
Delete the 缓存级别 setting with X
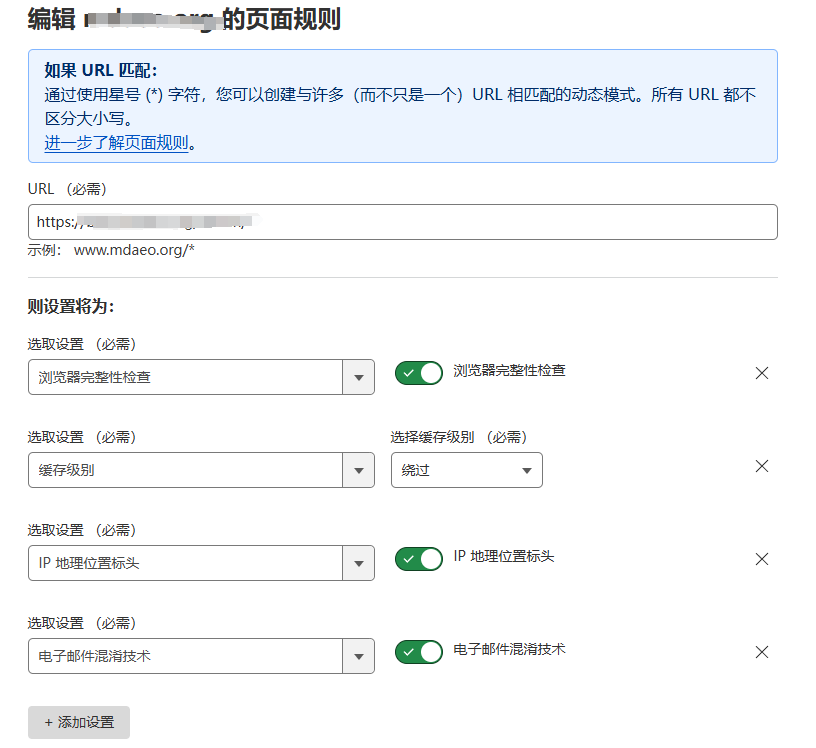761,466
